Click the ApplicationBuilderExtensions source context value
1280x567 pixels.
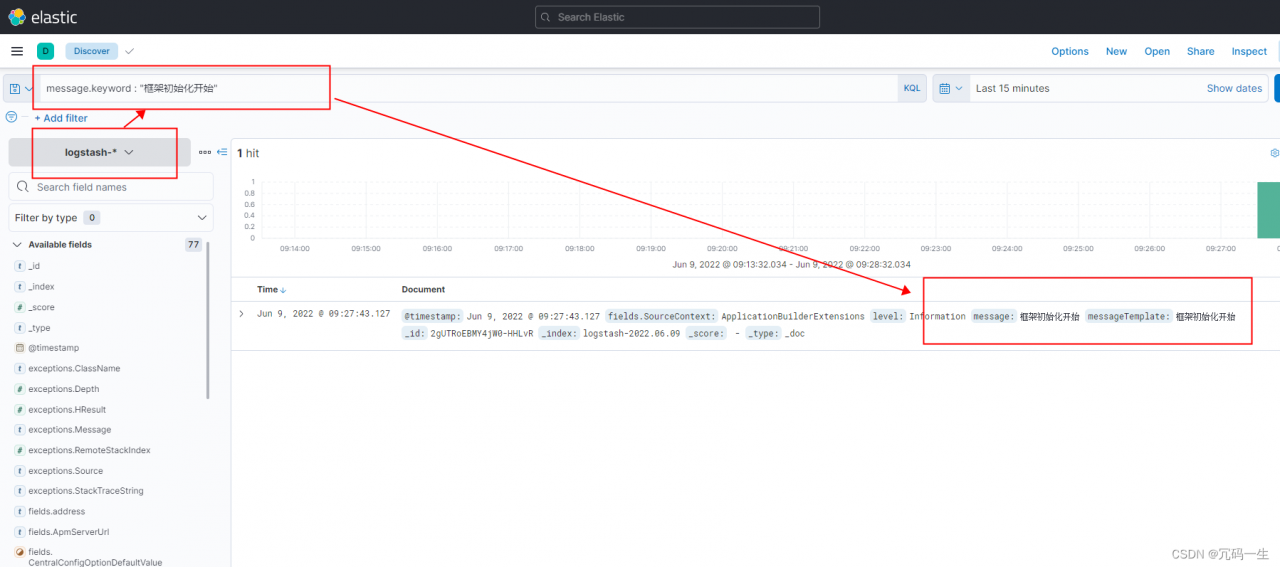[793, 316]
